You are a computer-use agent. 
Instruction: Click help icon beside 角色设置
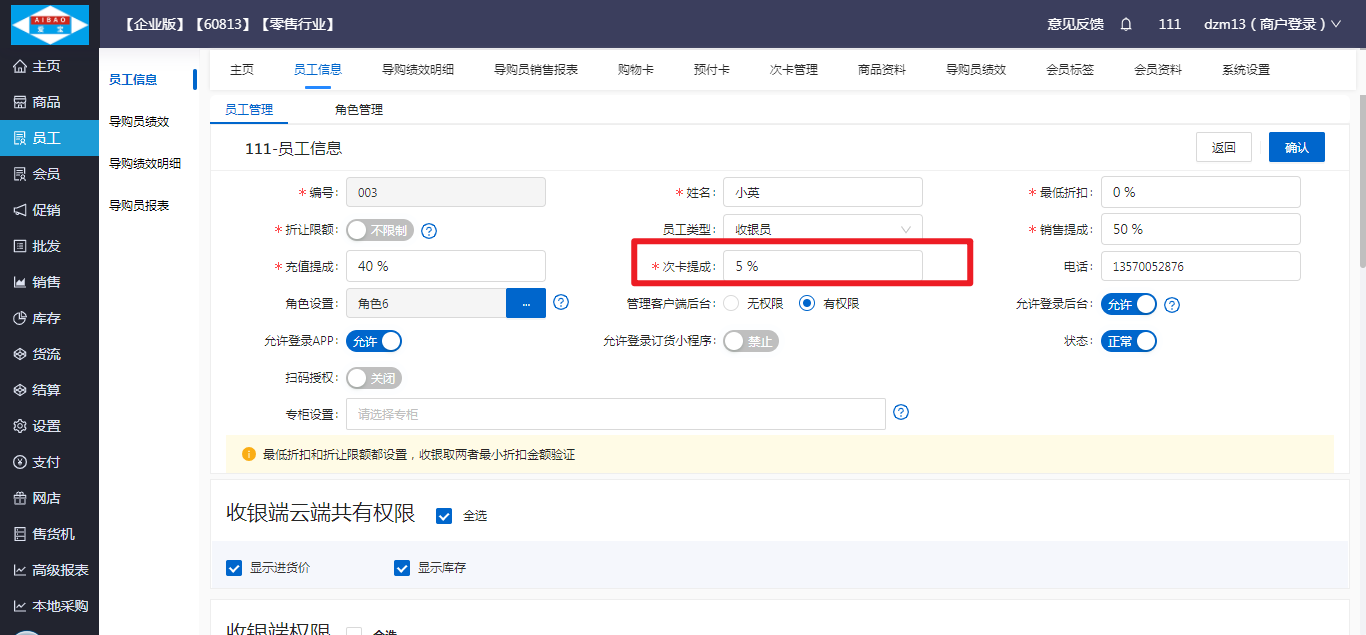(561, 302)
